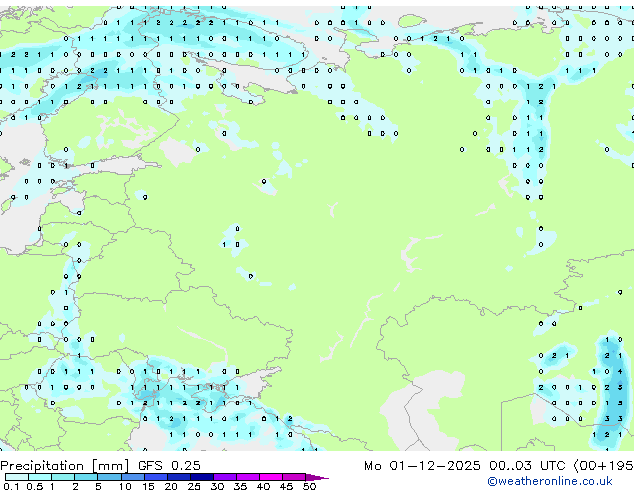This screenshot has height=490, width=634.
Task: Pick the navy swatch between 25 and 30
Action: 201,477
